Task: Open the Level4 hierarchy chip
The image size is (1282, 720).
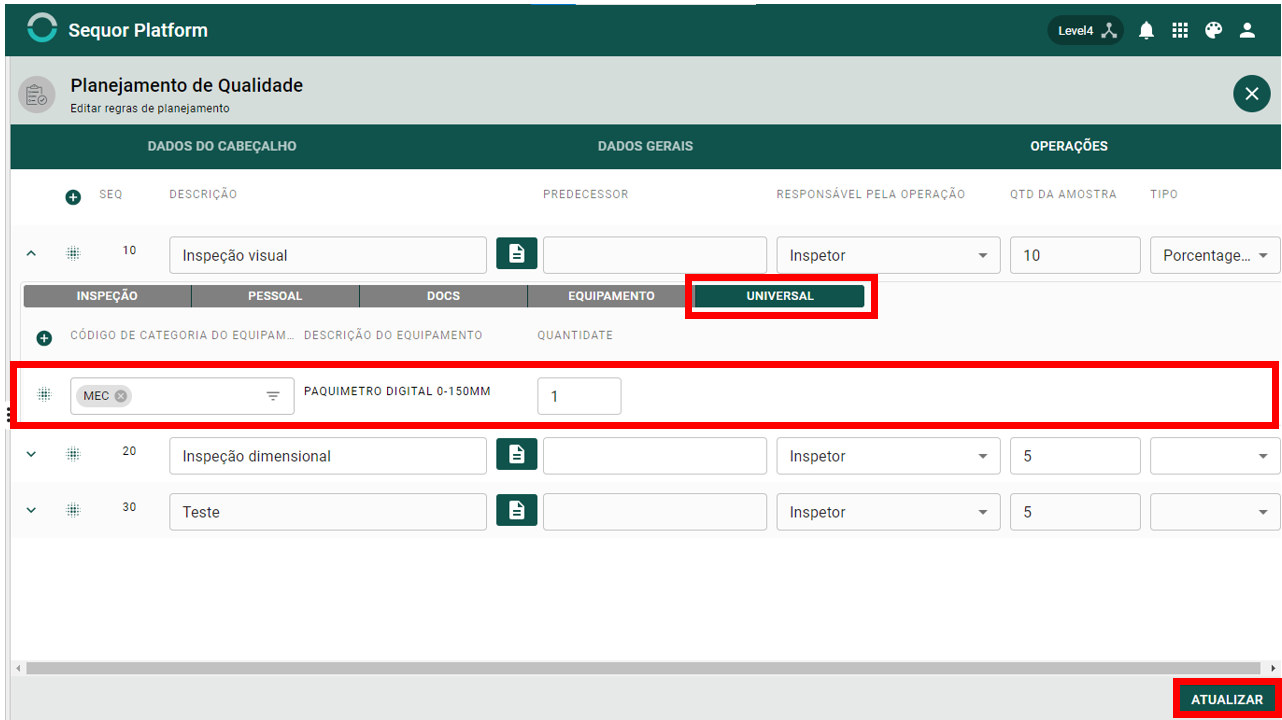Action: tap(1086, 30)
